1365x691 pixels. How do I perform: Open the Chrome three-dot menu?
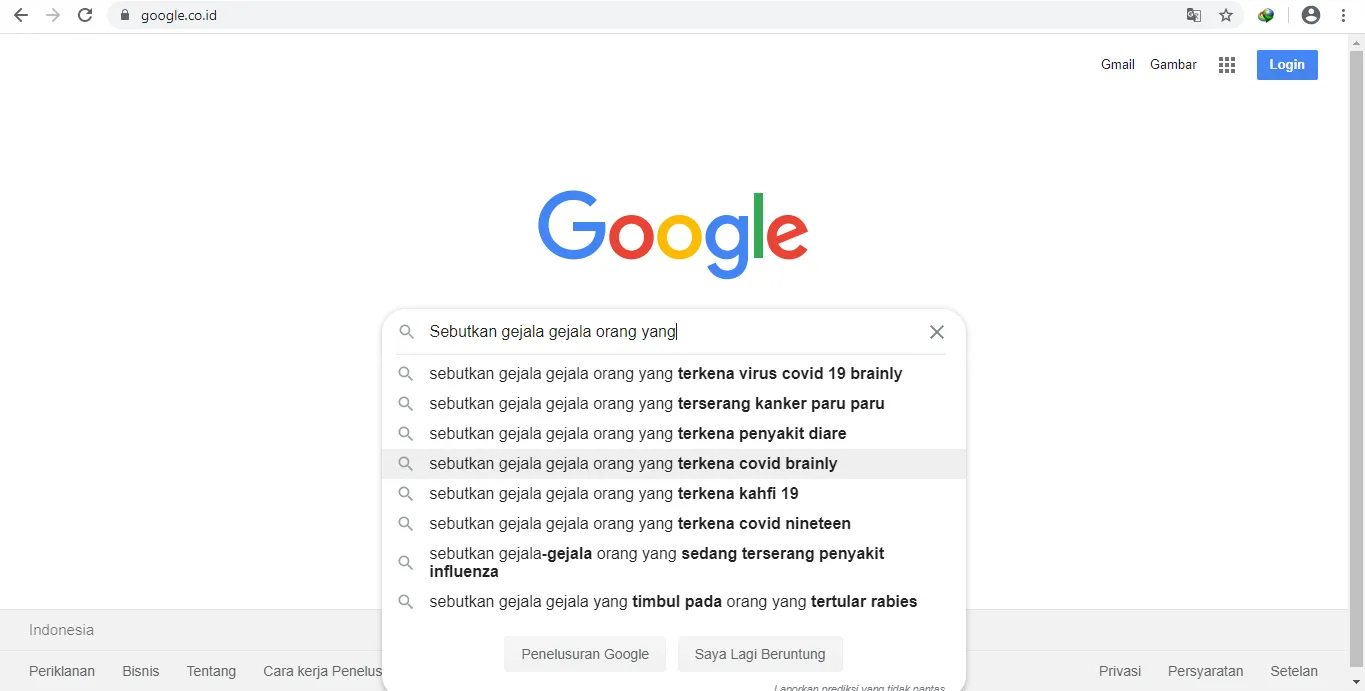click(1344, 15)
